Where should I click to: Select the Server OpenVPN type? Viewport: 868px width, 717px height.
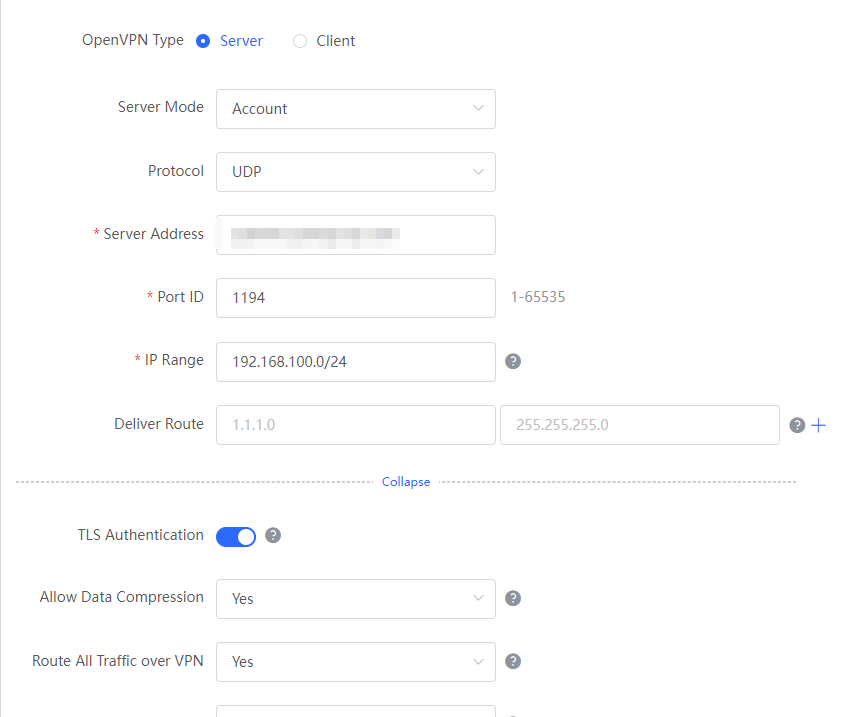click(x=203, y=41)
